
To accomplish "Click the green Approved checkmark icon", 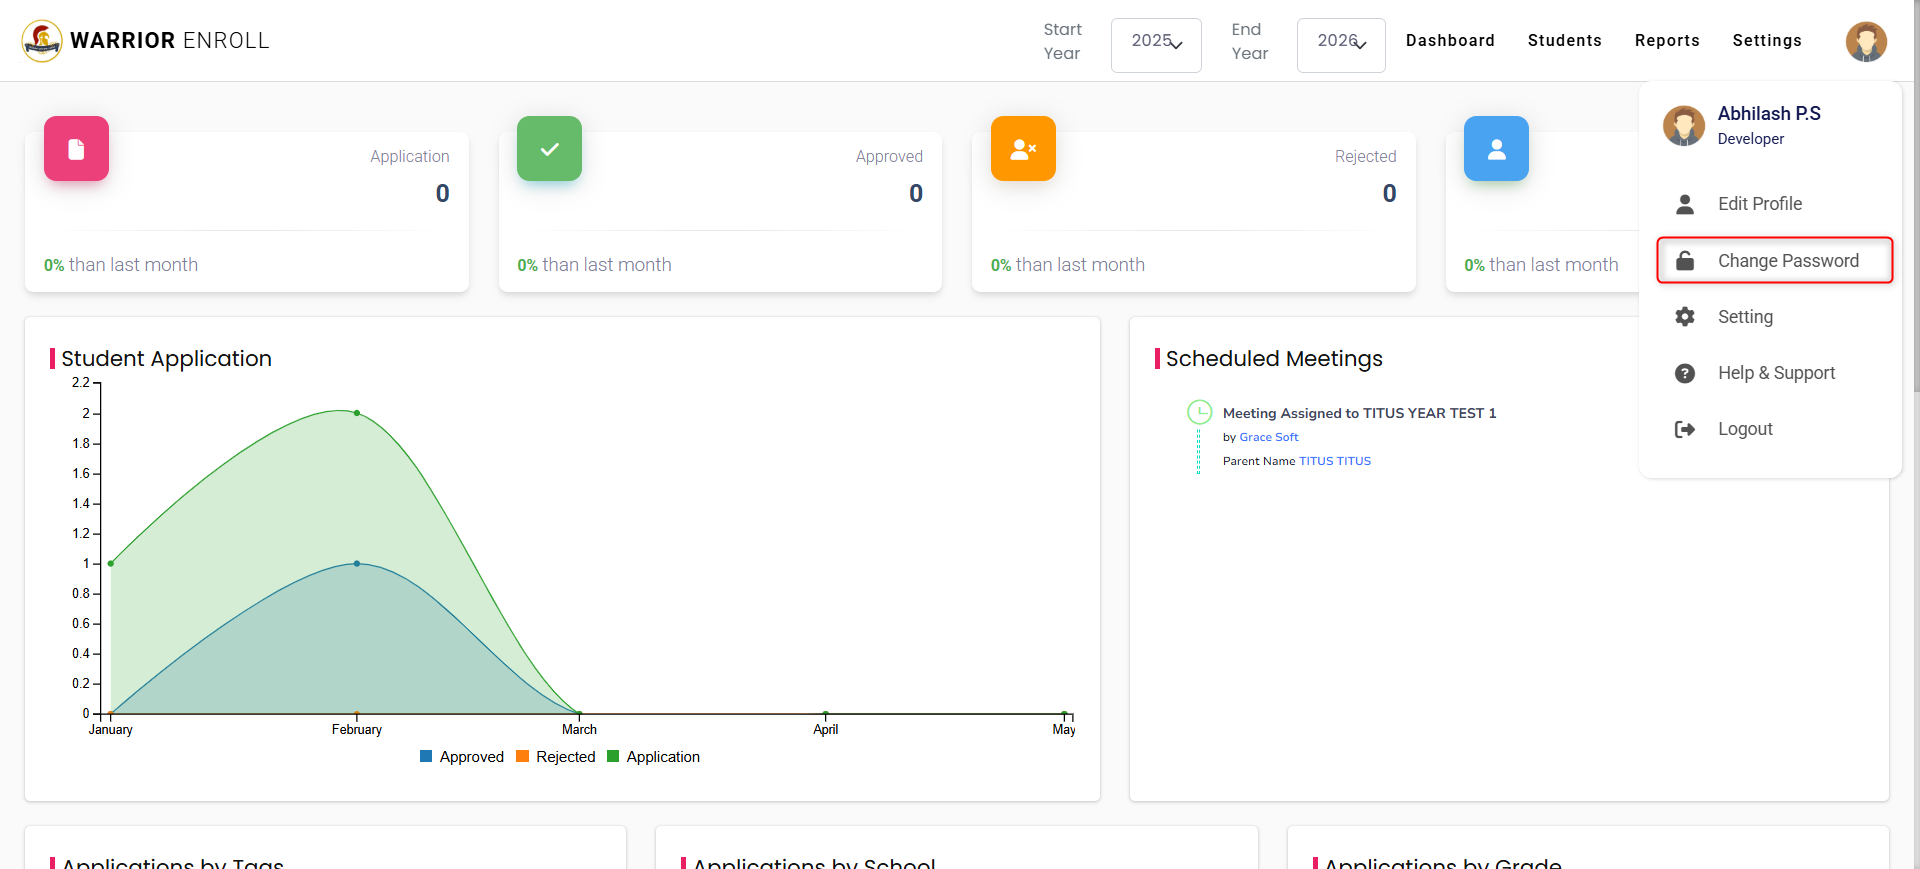I will point(549,149).
